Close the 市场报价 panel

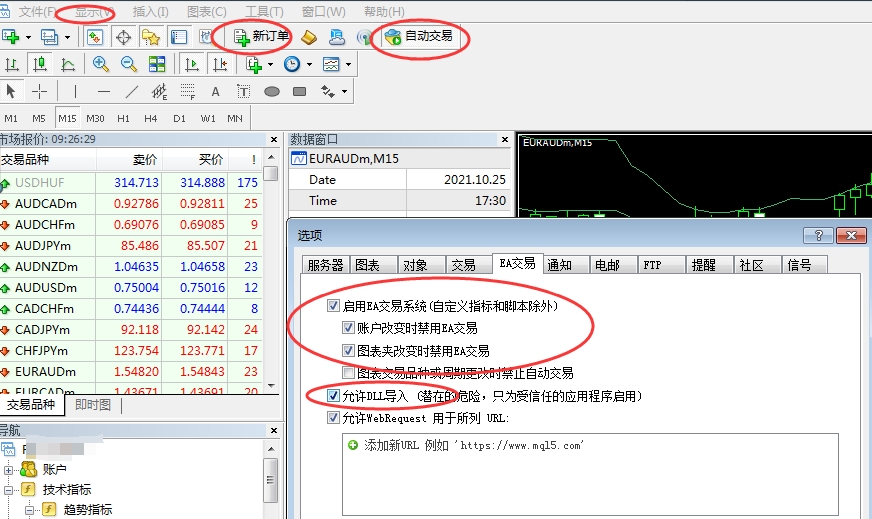click(274, 140)
